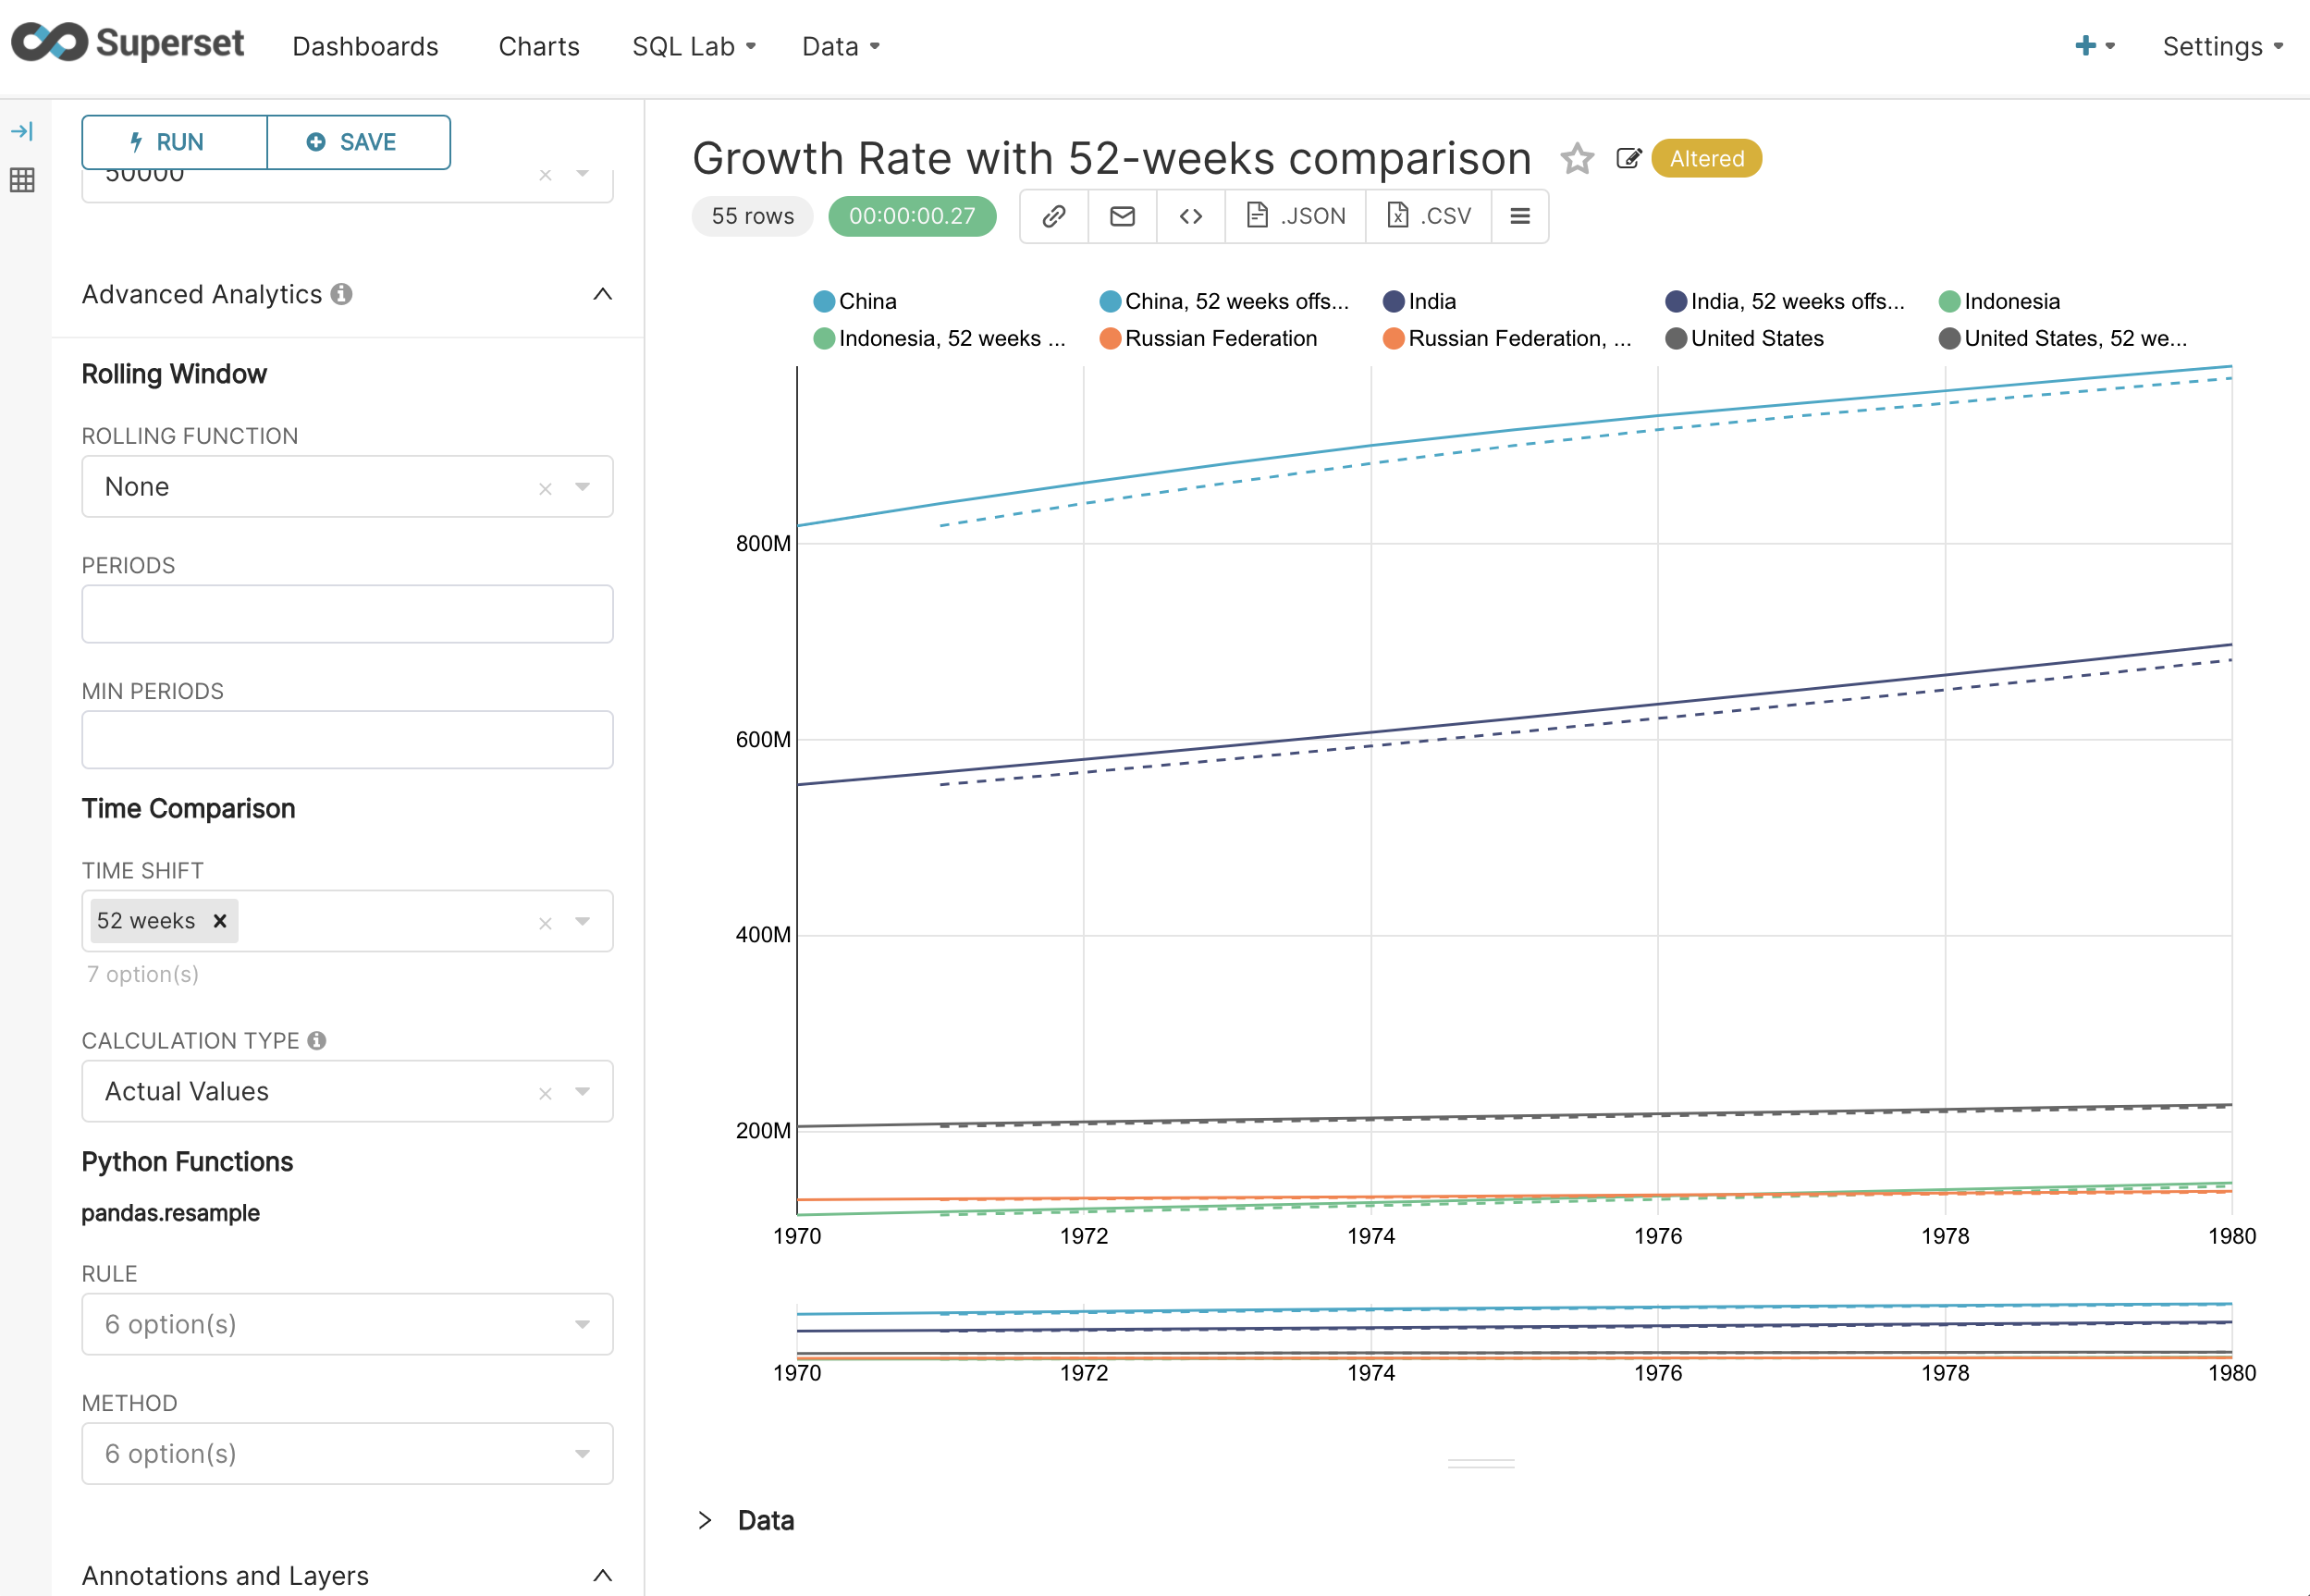Star the chart as favorite
Viewport: 2310px width, 1596px height.
point(1577,158)
